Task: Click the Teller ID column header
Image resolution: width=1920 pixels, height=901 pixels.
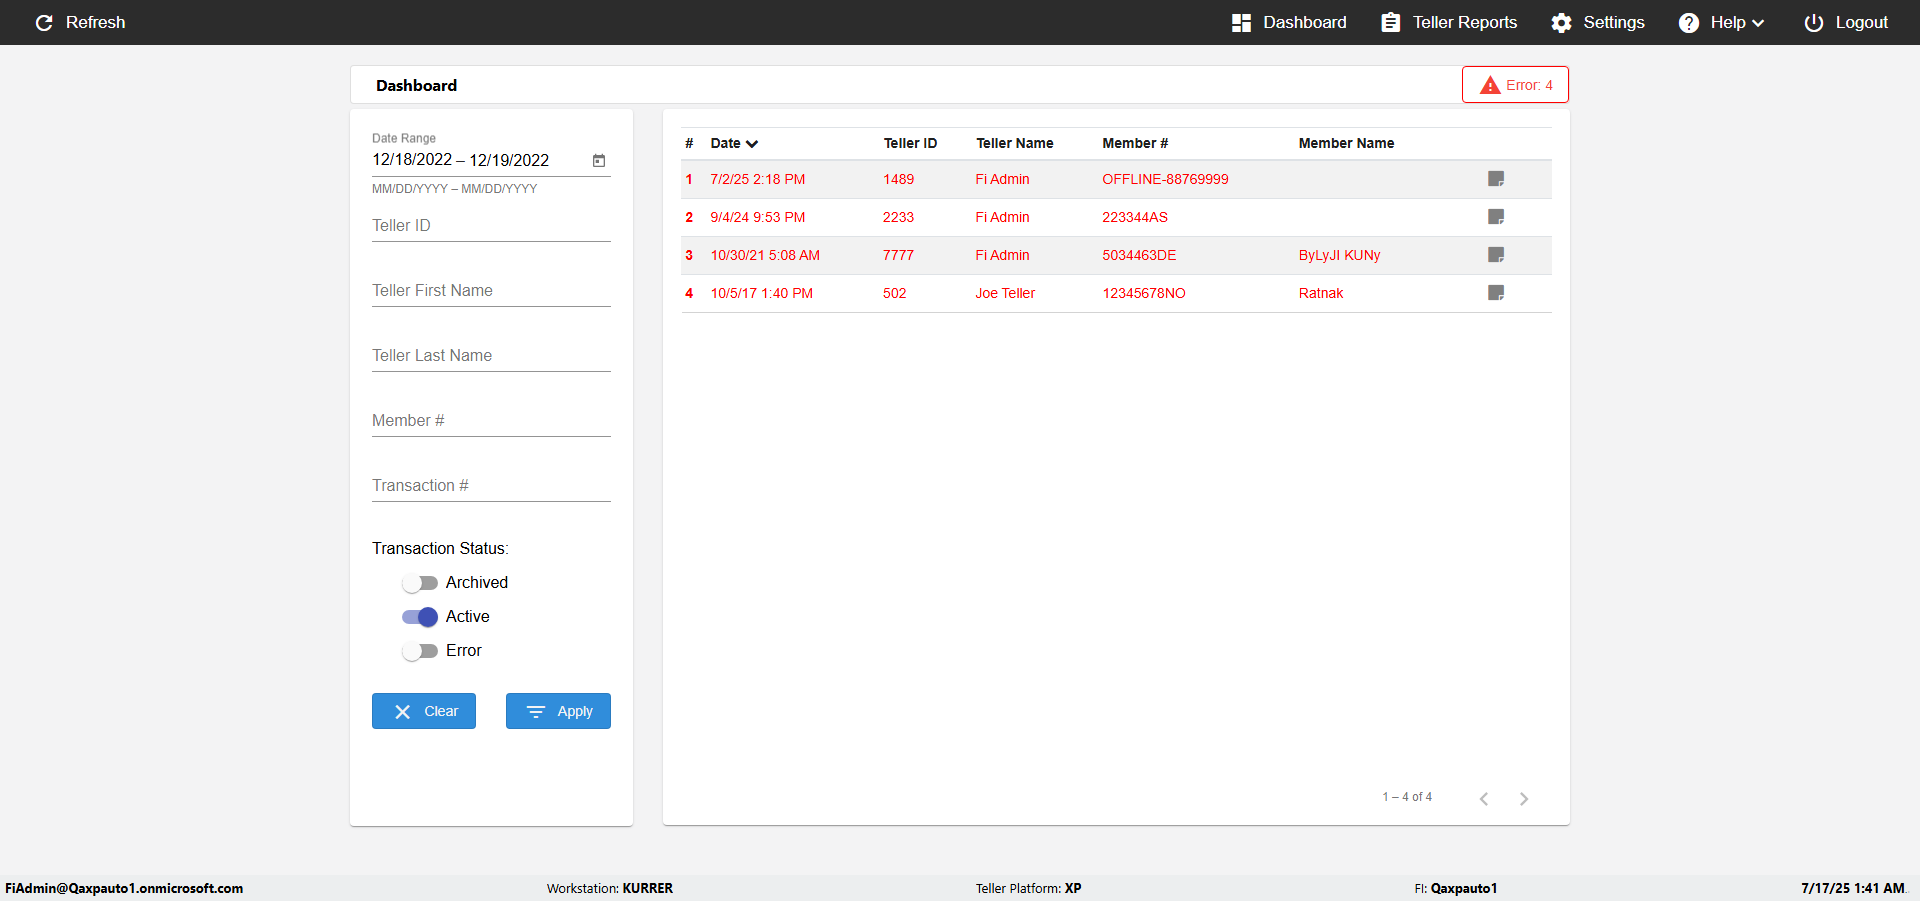Action: tap(910, 143)
